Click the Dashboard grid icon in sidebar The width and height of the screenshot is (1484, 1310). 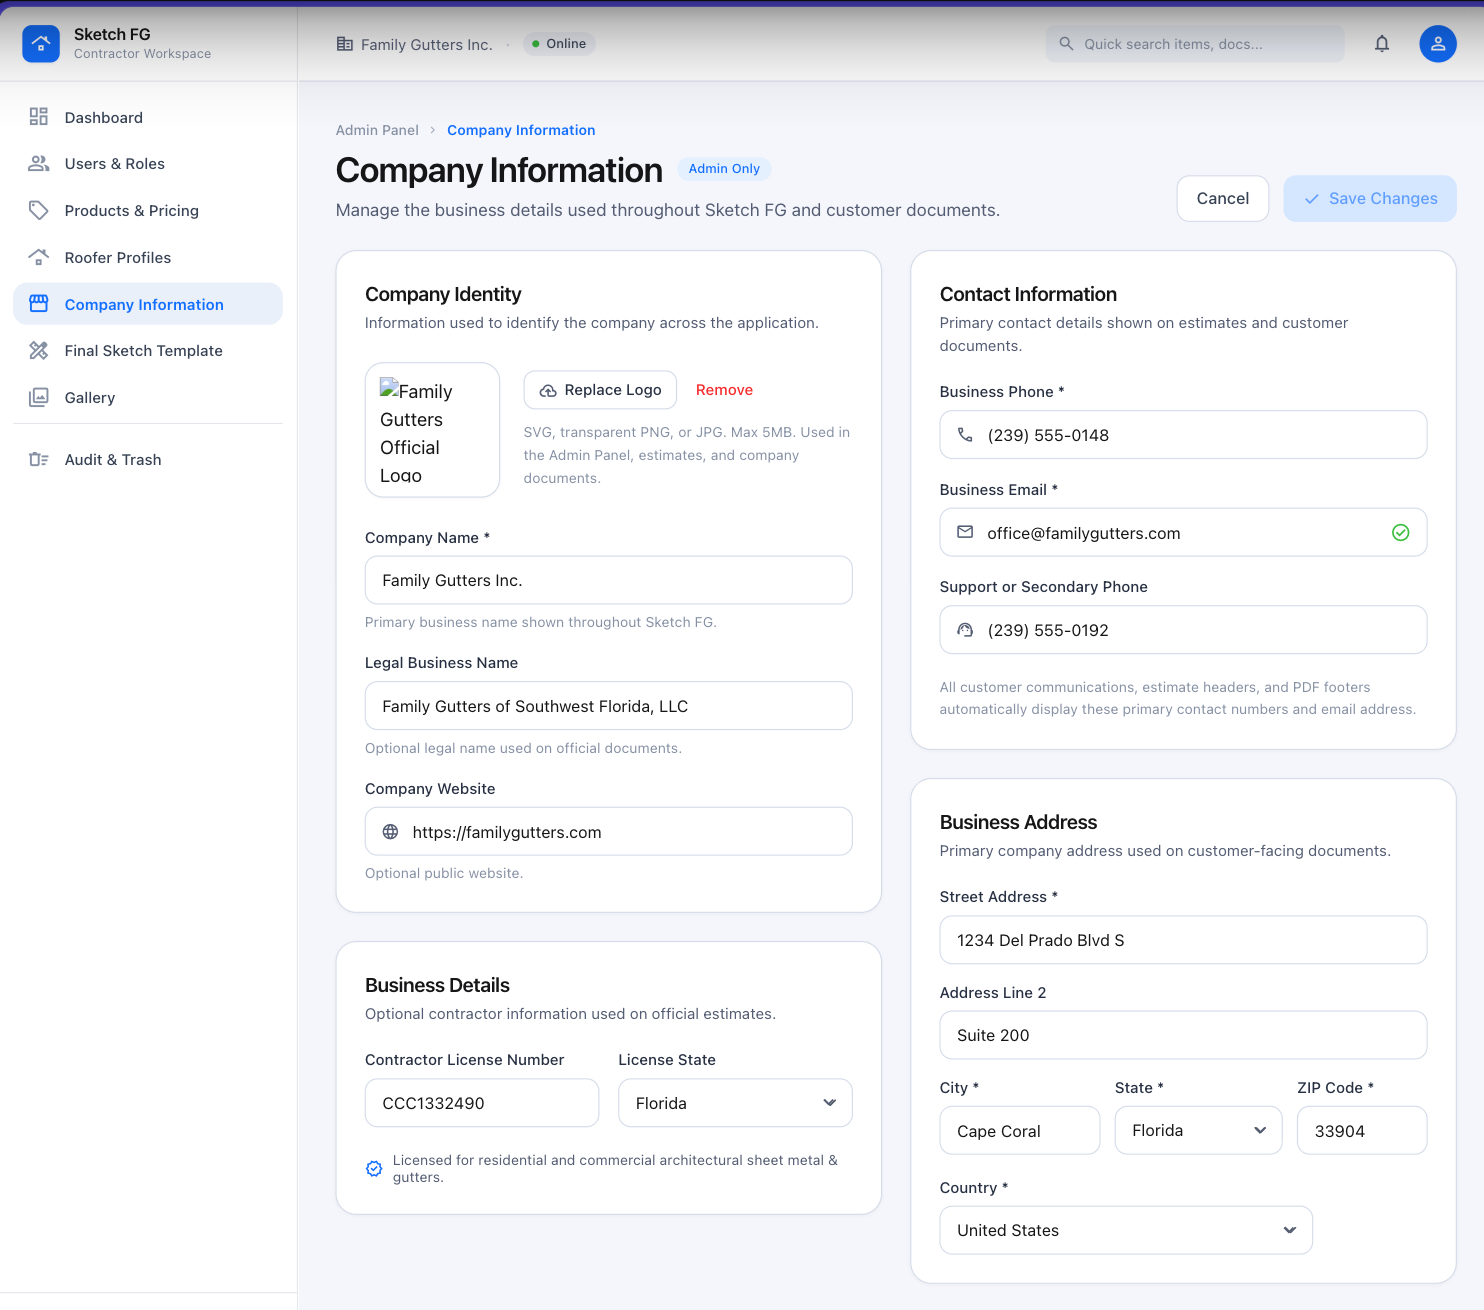[x=39, y=117]
